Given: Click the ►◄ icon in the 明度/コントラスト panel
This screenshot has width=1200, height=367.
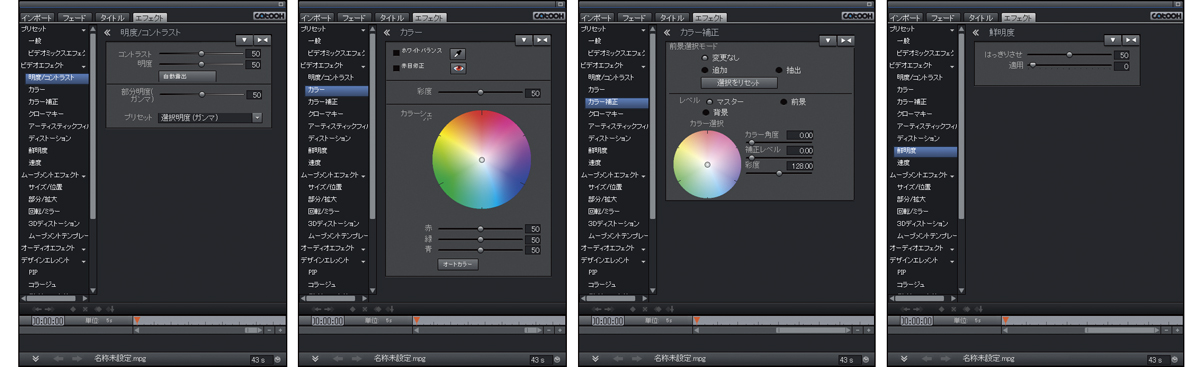Looking at the screenshot, I should (x=262, y=40).
